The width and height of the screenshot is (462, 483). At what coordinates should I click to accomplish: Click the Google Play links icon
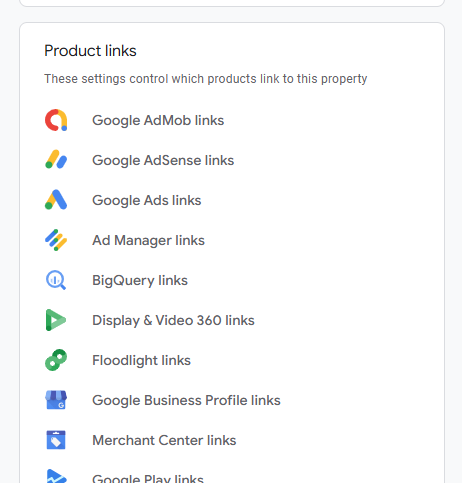point(56,476)
